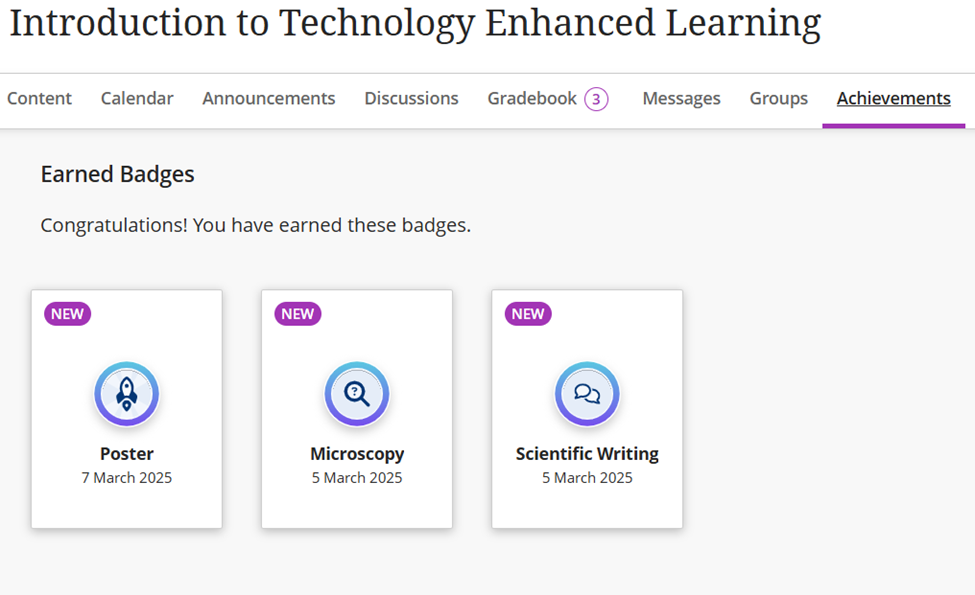Screen dimensions: 975x595
Task: Click the NEW label on Microscopy badge
Action: pyautogui.click(x=298, y=314)
